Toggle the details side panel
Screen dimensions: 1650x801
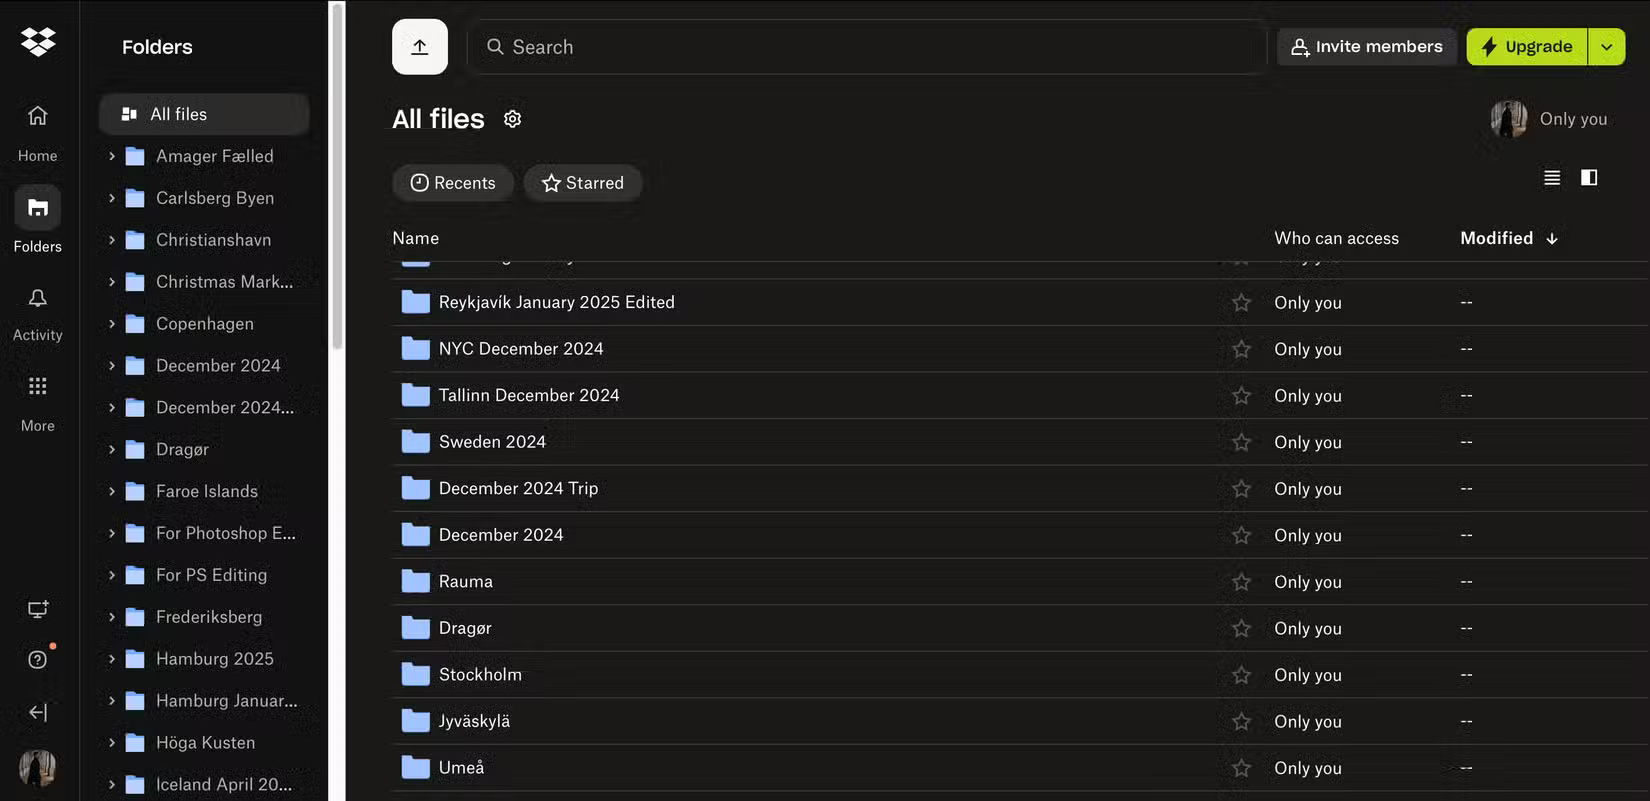coord(1589,178)
